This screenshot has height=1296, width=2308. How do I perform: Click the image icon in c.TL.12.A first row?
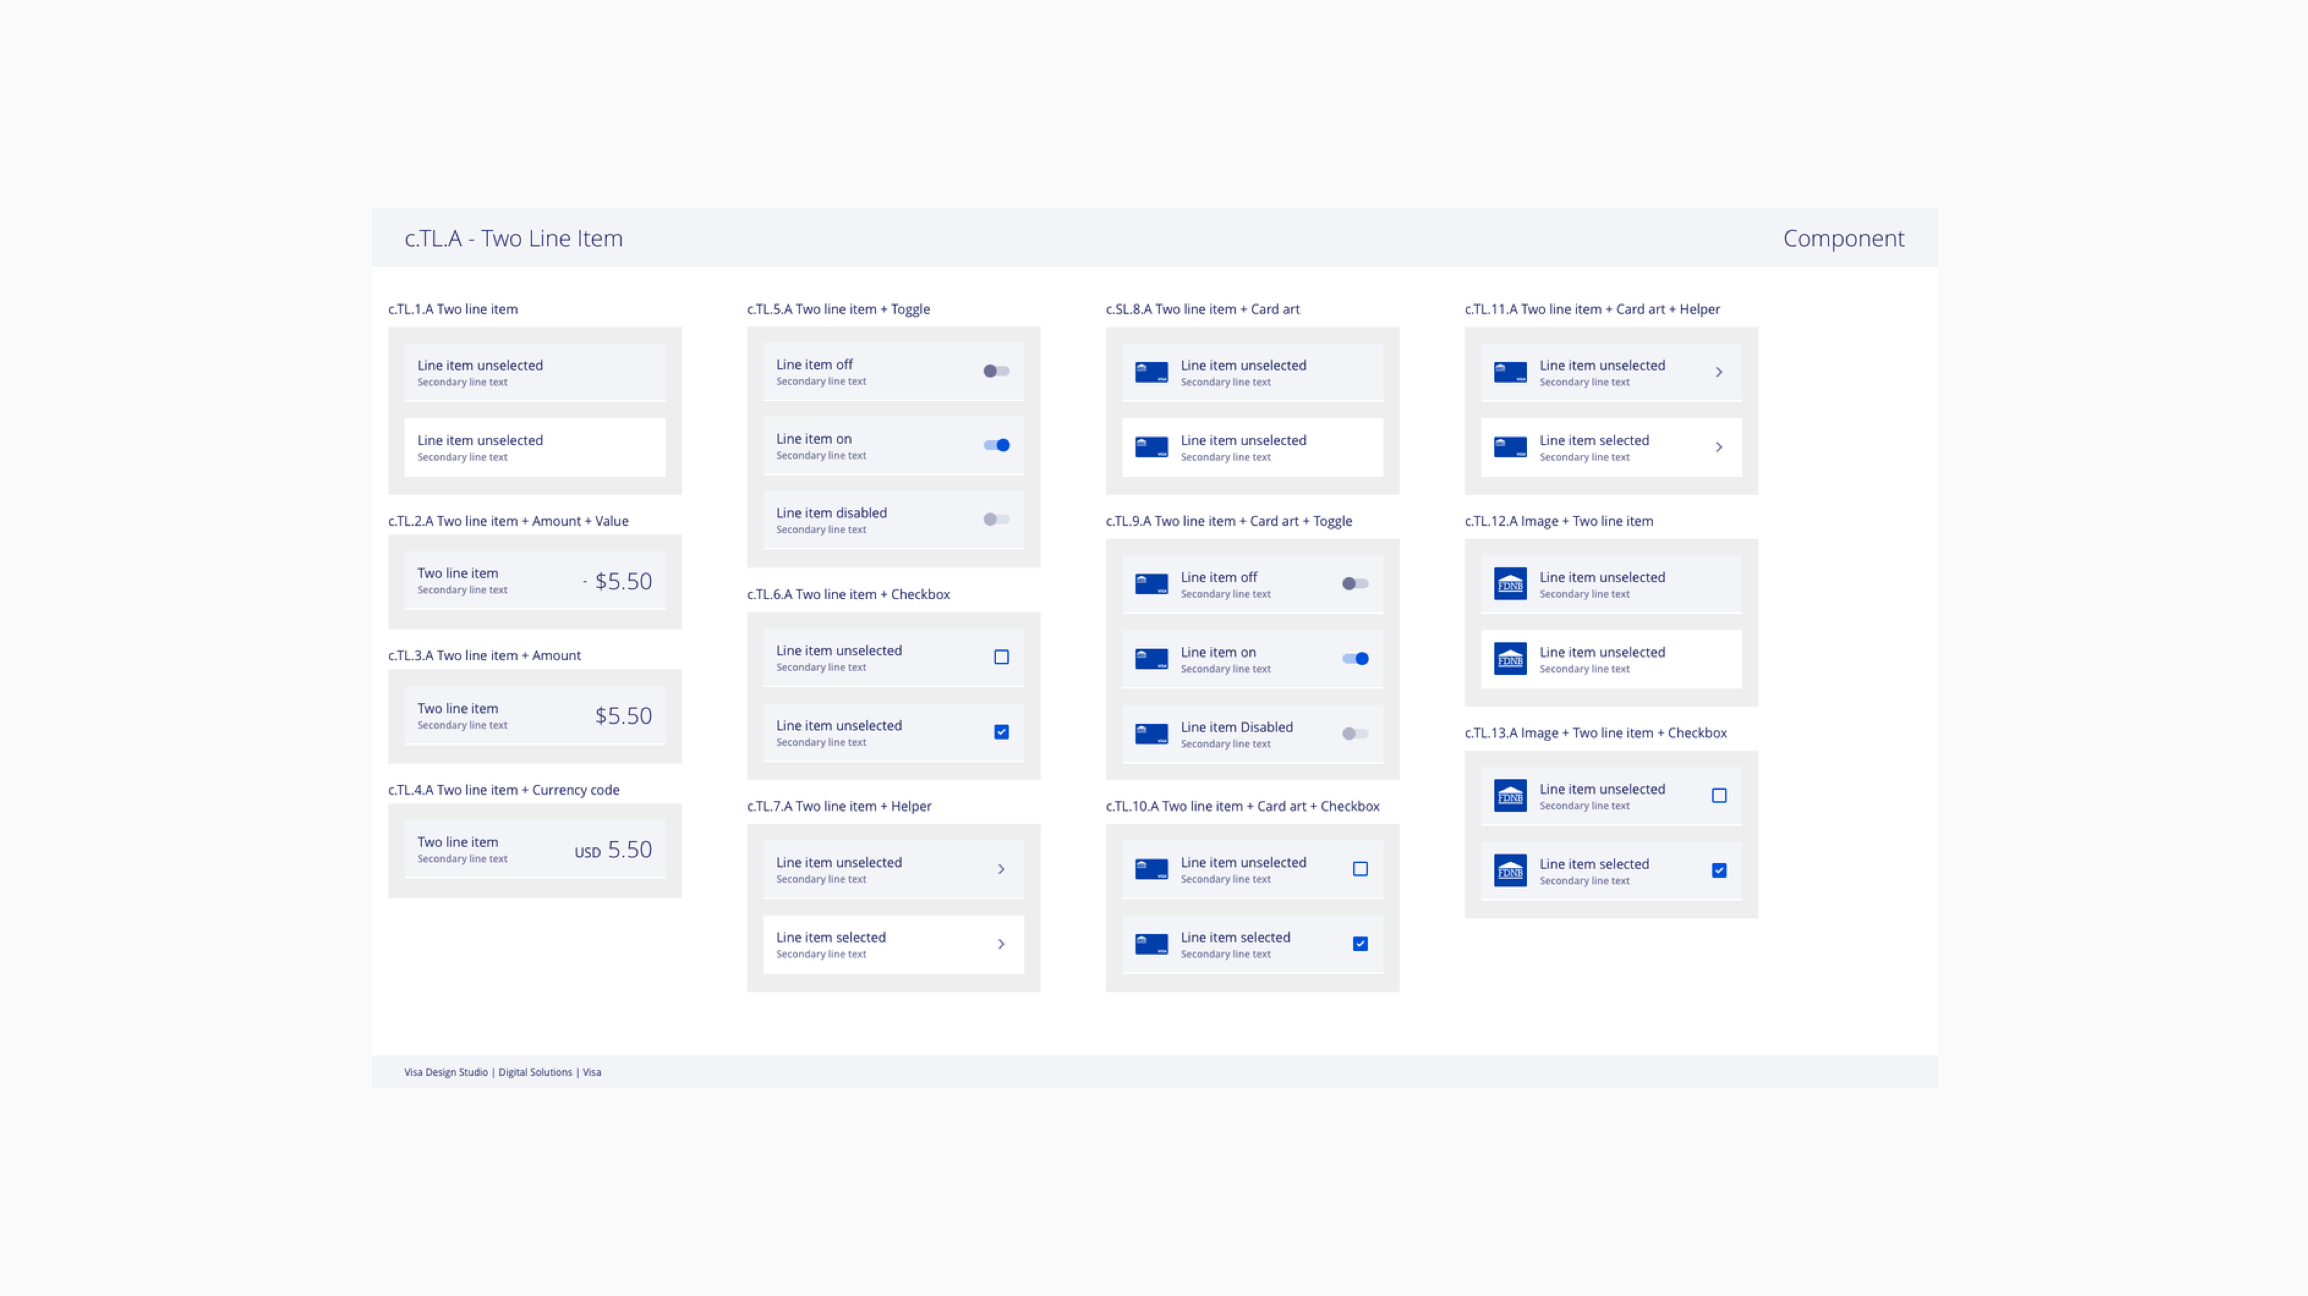coord(1511,581)
